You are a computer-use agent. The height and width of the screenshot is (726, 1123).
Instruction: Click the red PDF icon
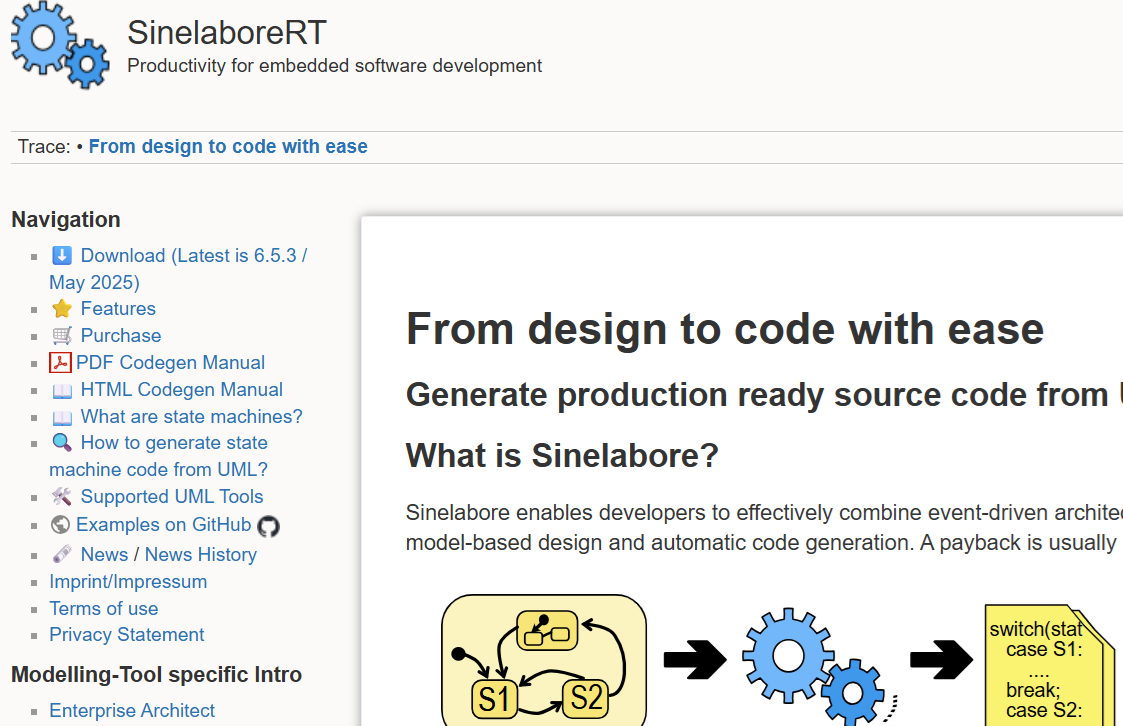click(60, 362)
